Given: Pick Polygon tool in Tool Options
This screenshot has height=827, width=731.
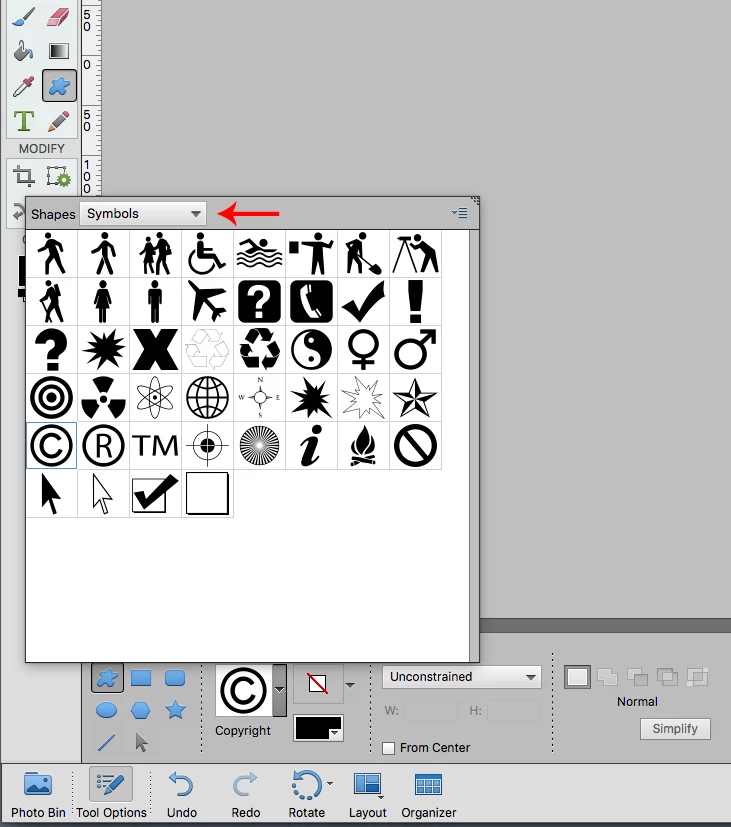Looking at the screenshot, I should (141, 710).
